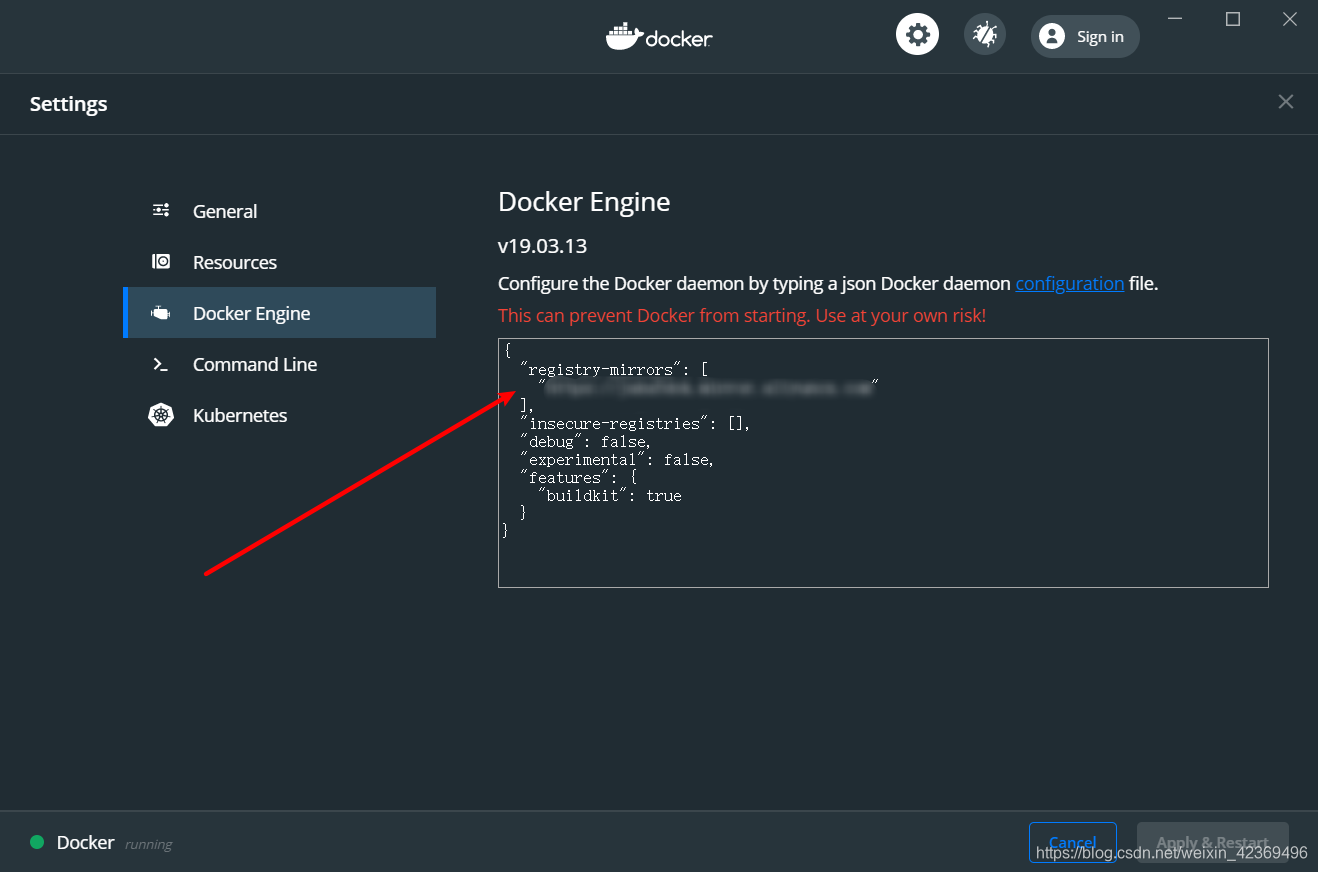Click the Command Line terminal icon
Image resolution: width=1318 pixels, height=872 pixels.
coord(161,364)
